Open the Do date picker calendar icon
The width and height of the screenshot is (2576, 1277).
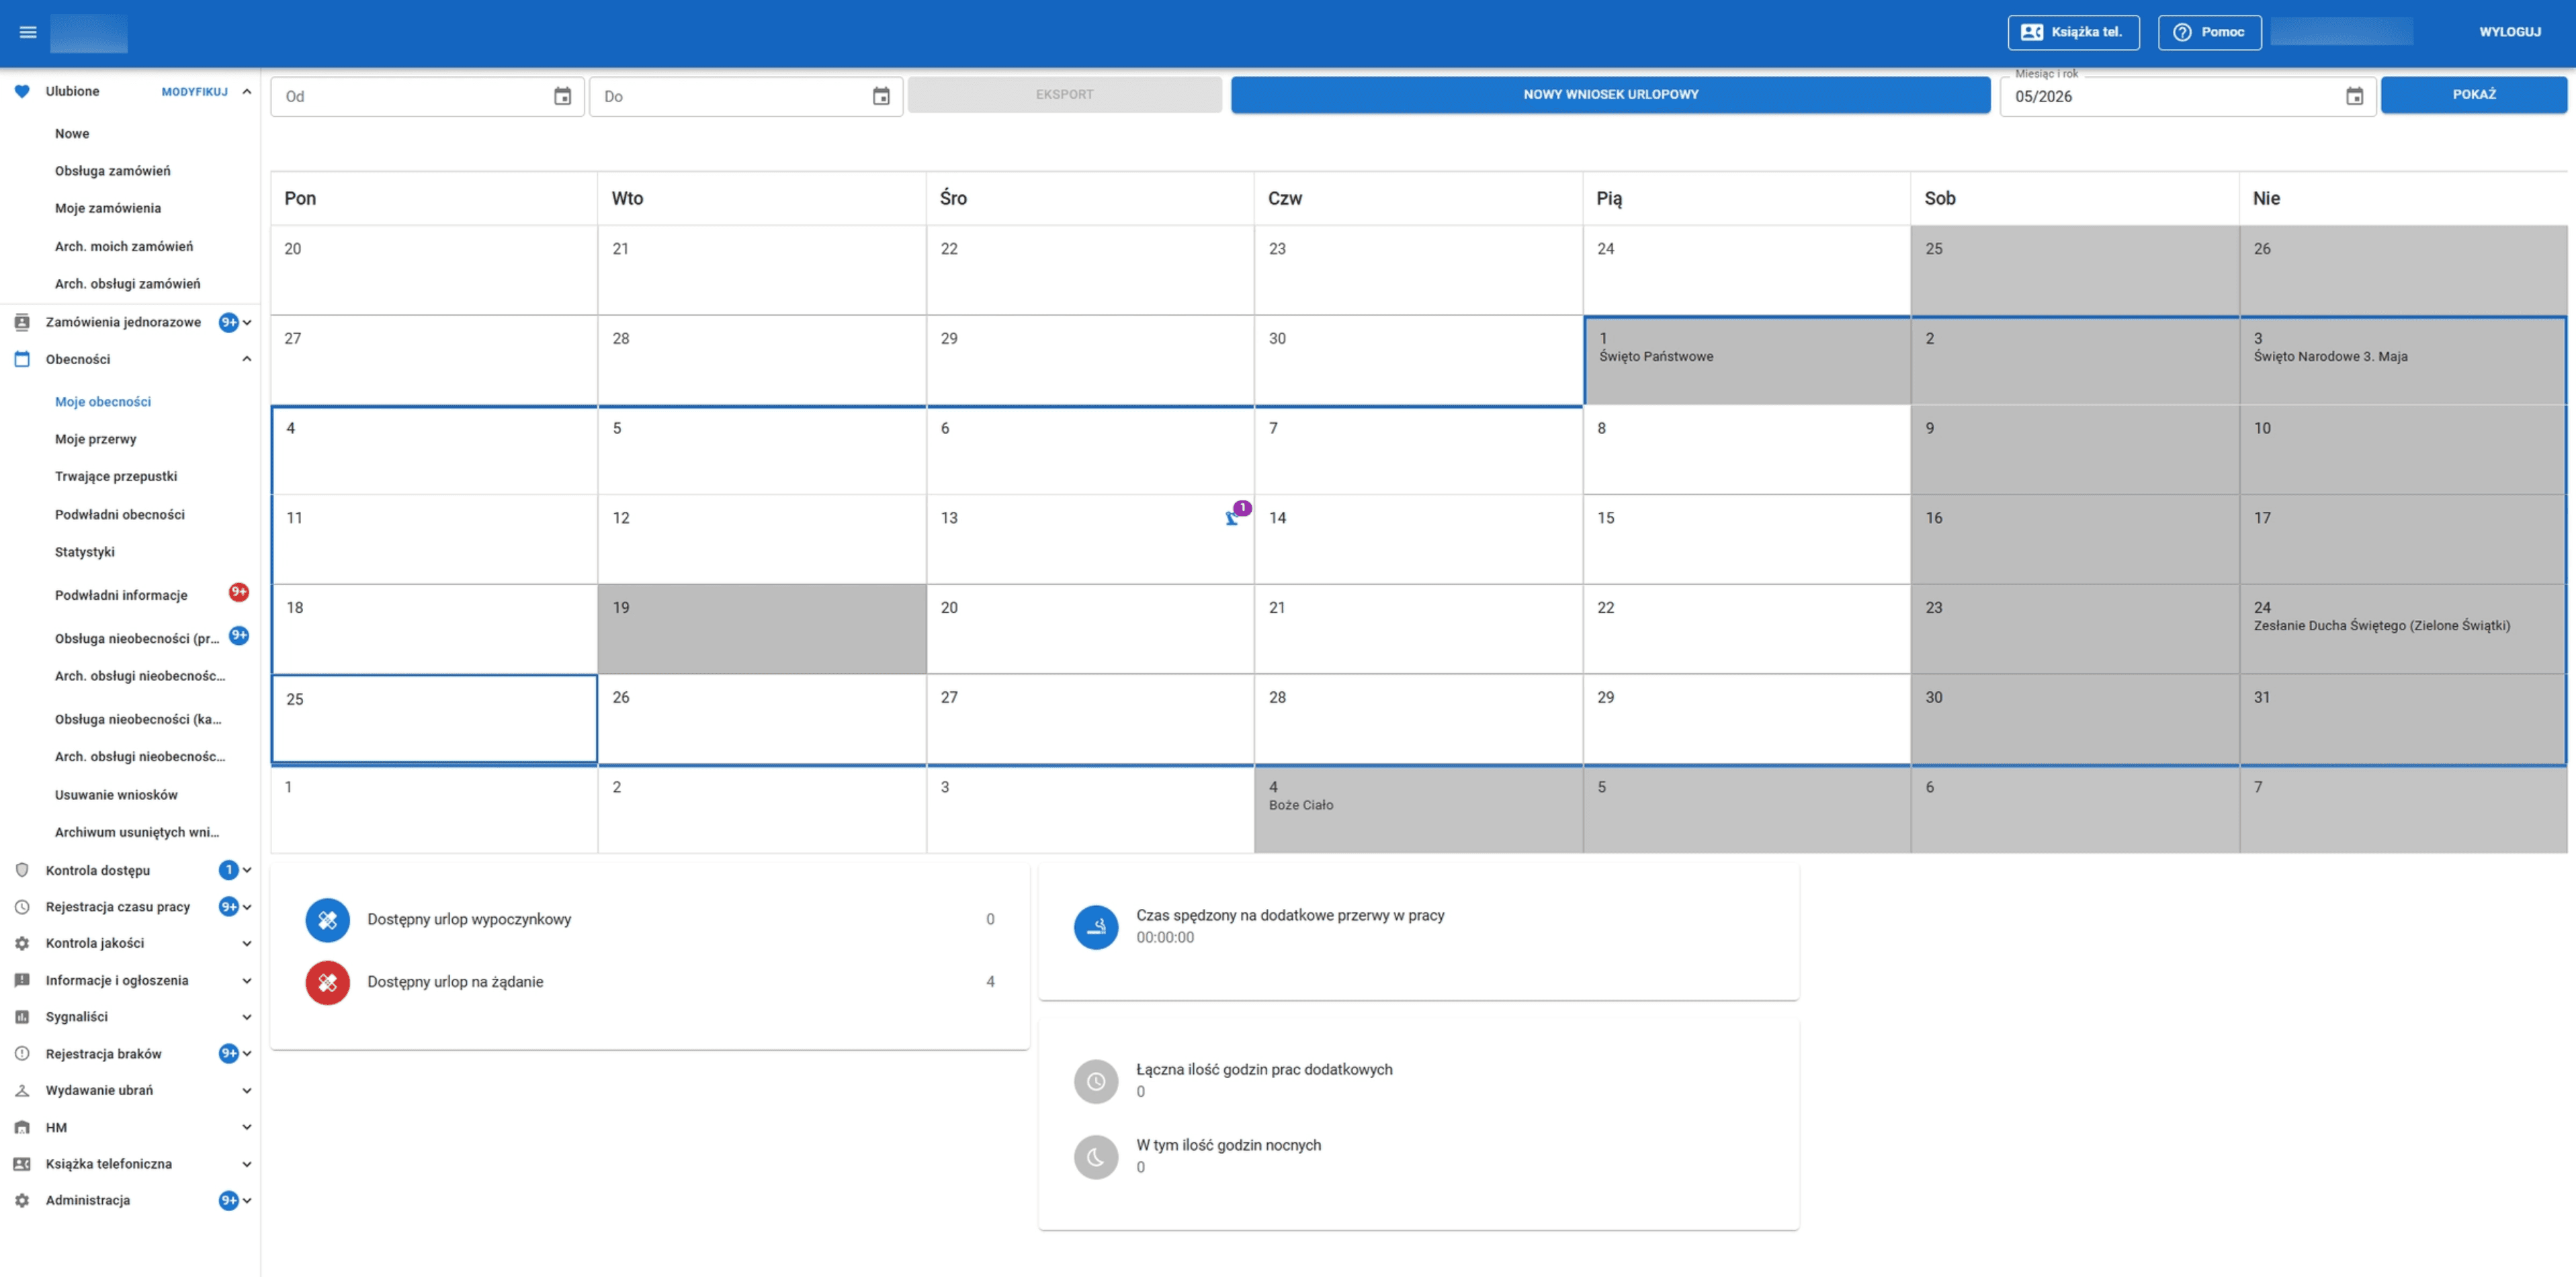(881, 96)
